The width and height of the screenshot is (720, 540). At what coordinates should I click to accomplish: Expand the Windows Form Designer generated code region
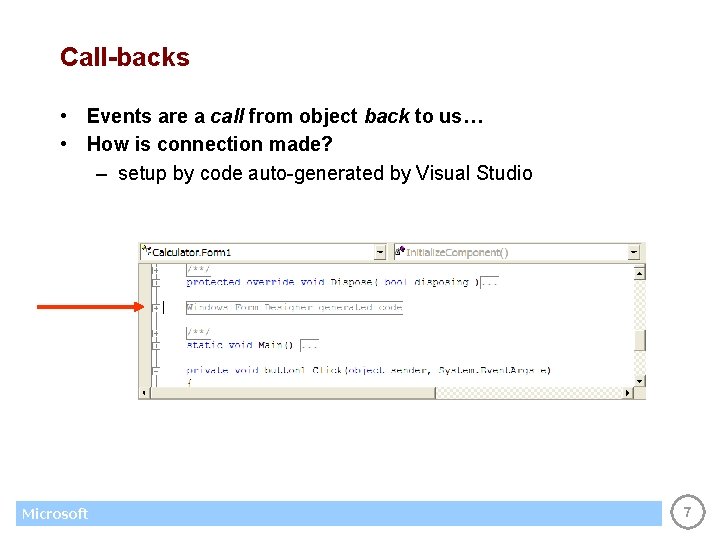tap(156, 307)
